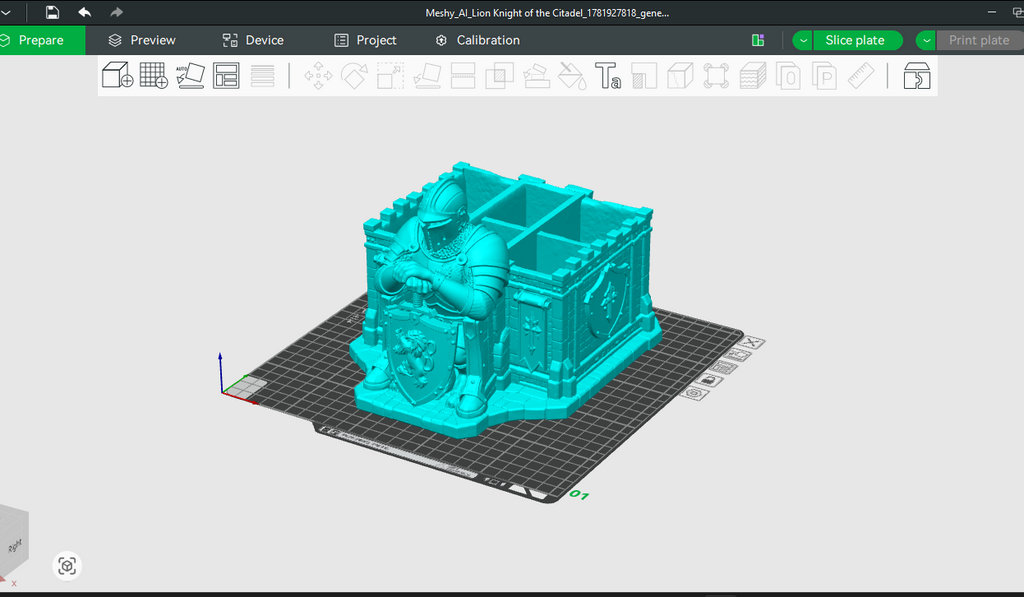Undo the last action
The width and height of the screenshot is (1024, 597).
coord(84,12)
